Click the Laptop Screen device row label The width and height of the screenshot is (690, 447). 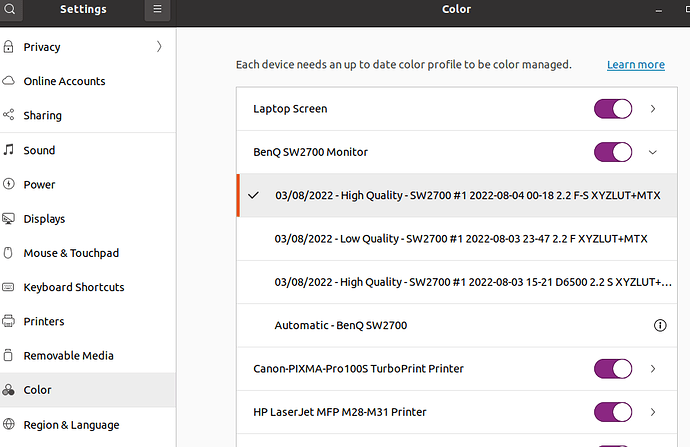pyautogui.click(x=290, y=109)
